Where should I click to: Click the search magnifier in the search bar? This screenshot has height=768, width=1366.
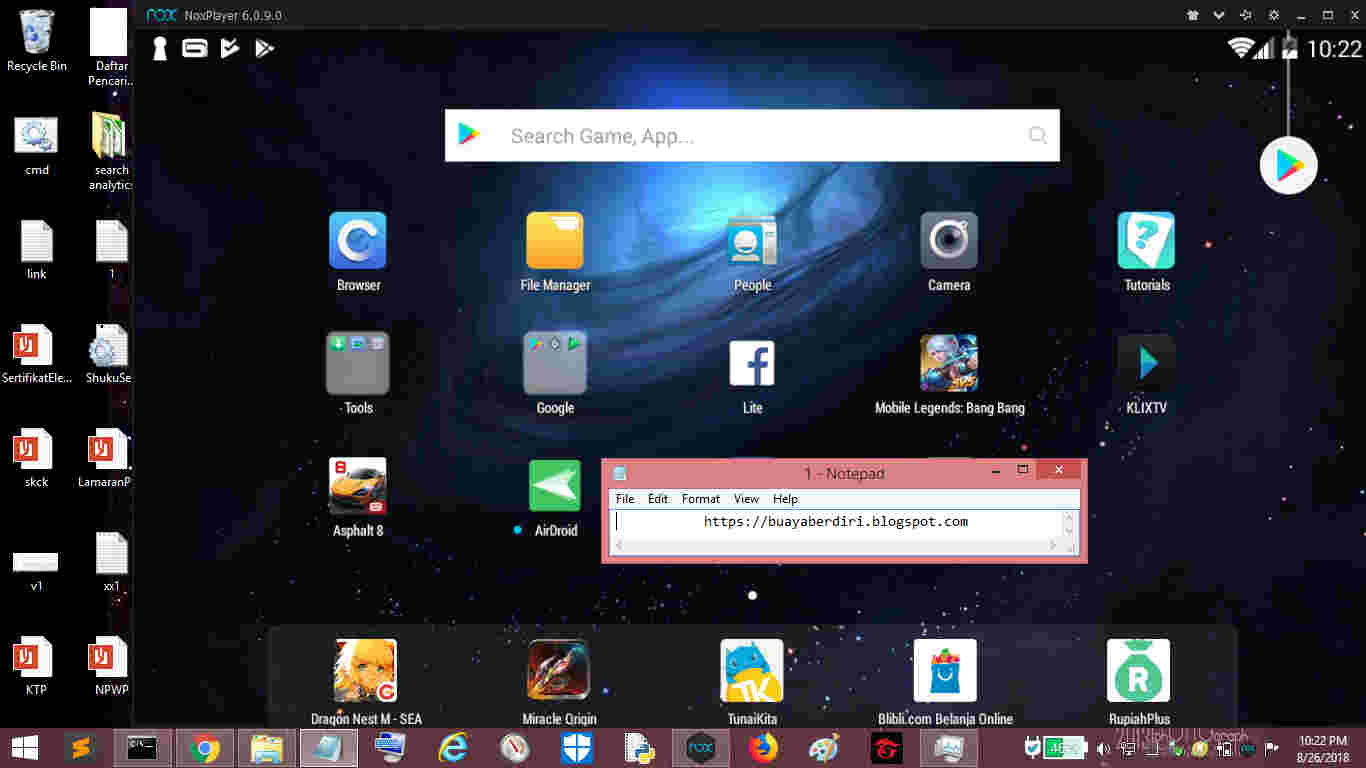tap(1038, 136)
